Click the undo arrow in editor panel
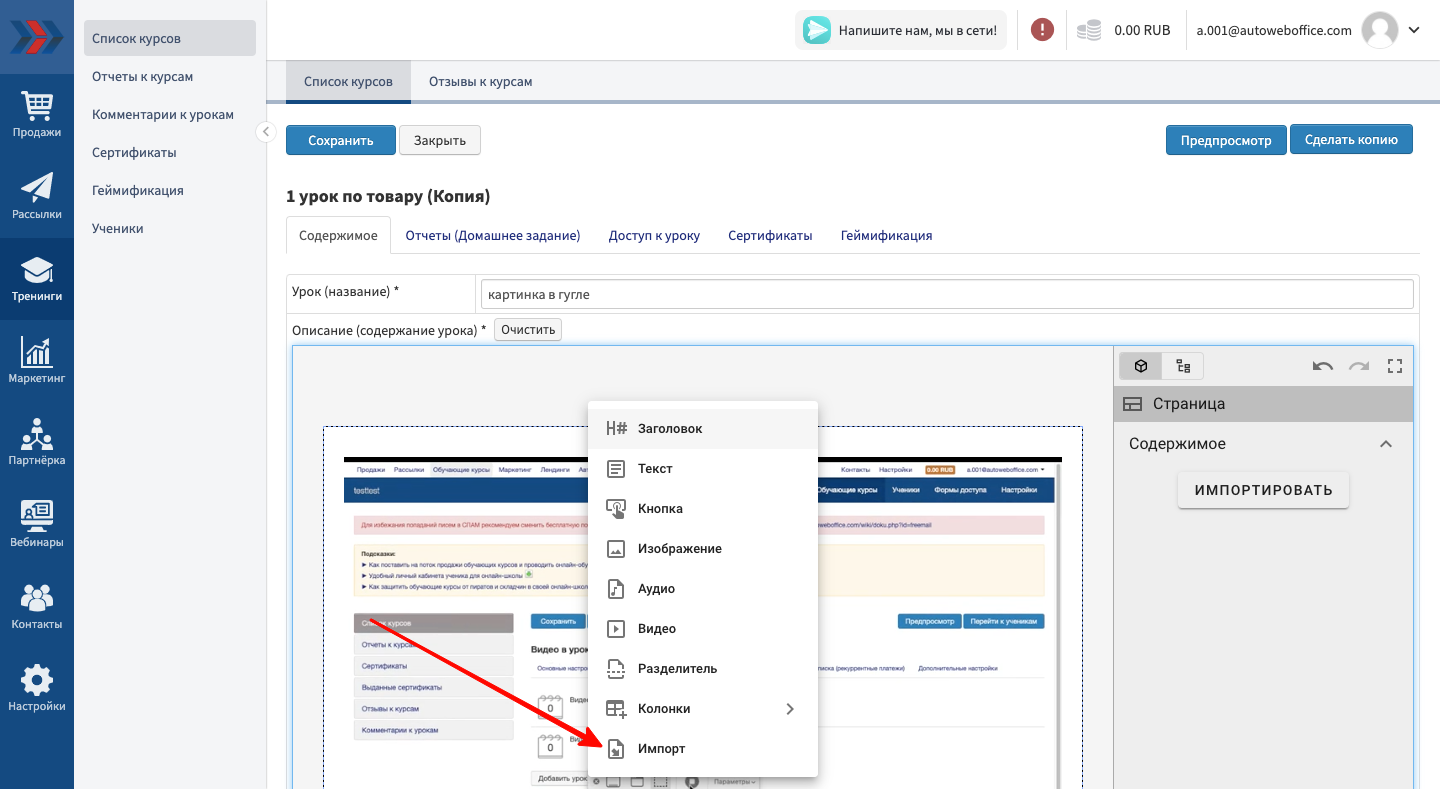 1323,366
